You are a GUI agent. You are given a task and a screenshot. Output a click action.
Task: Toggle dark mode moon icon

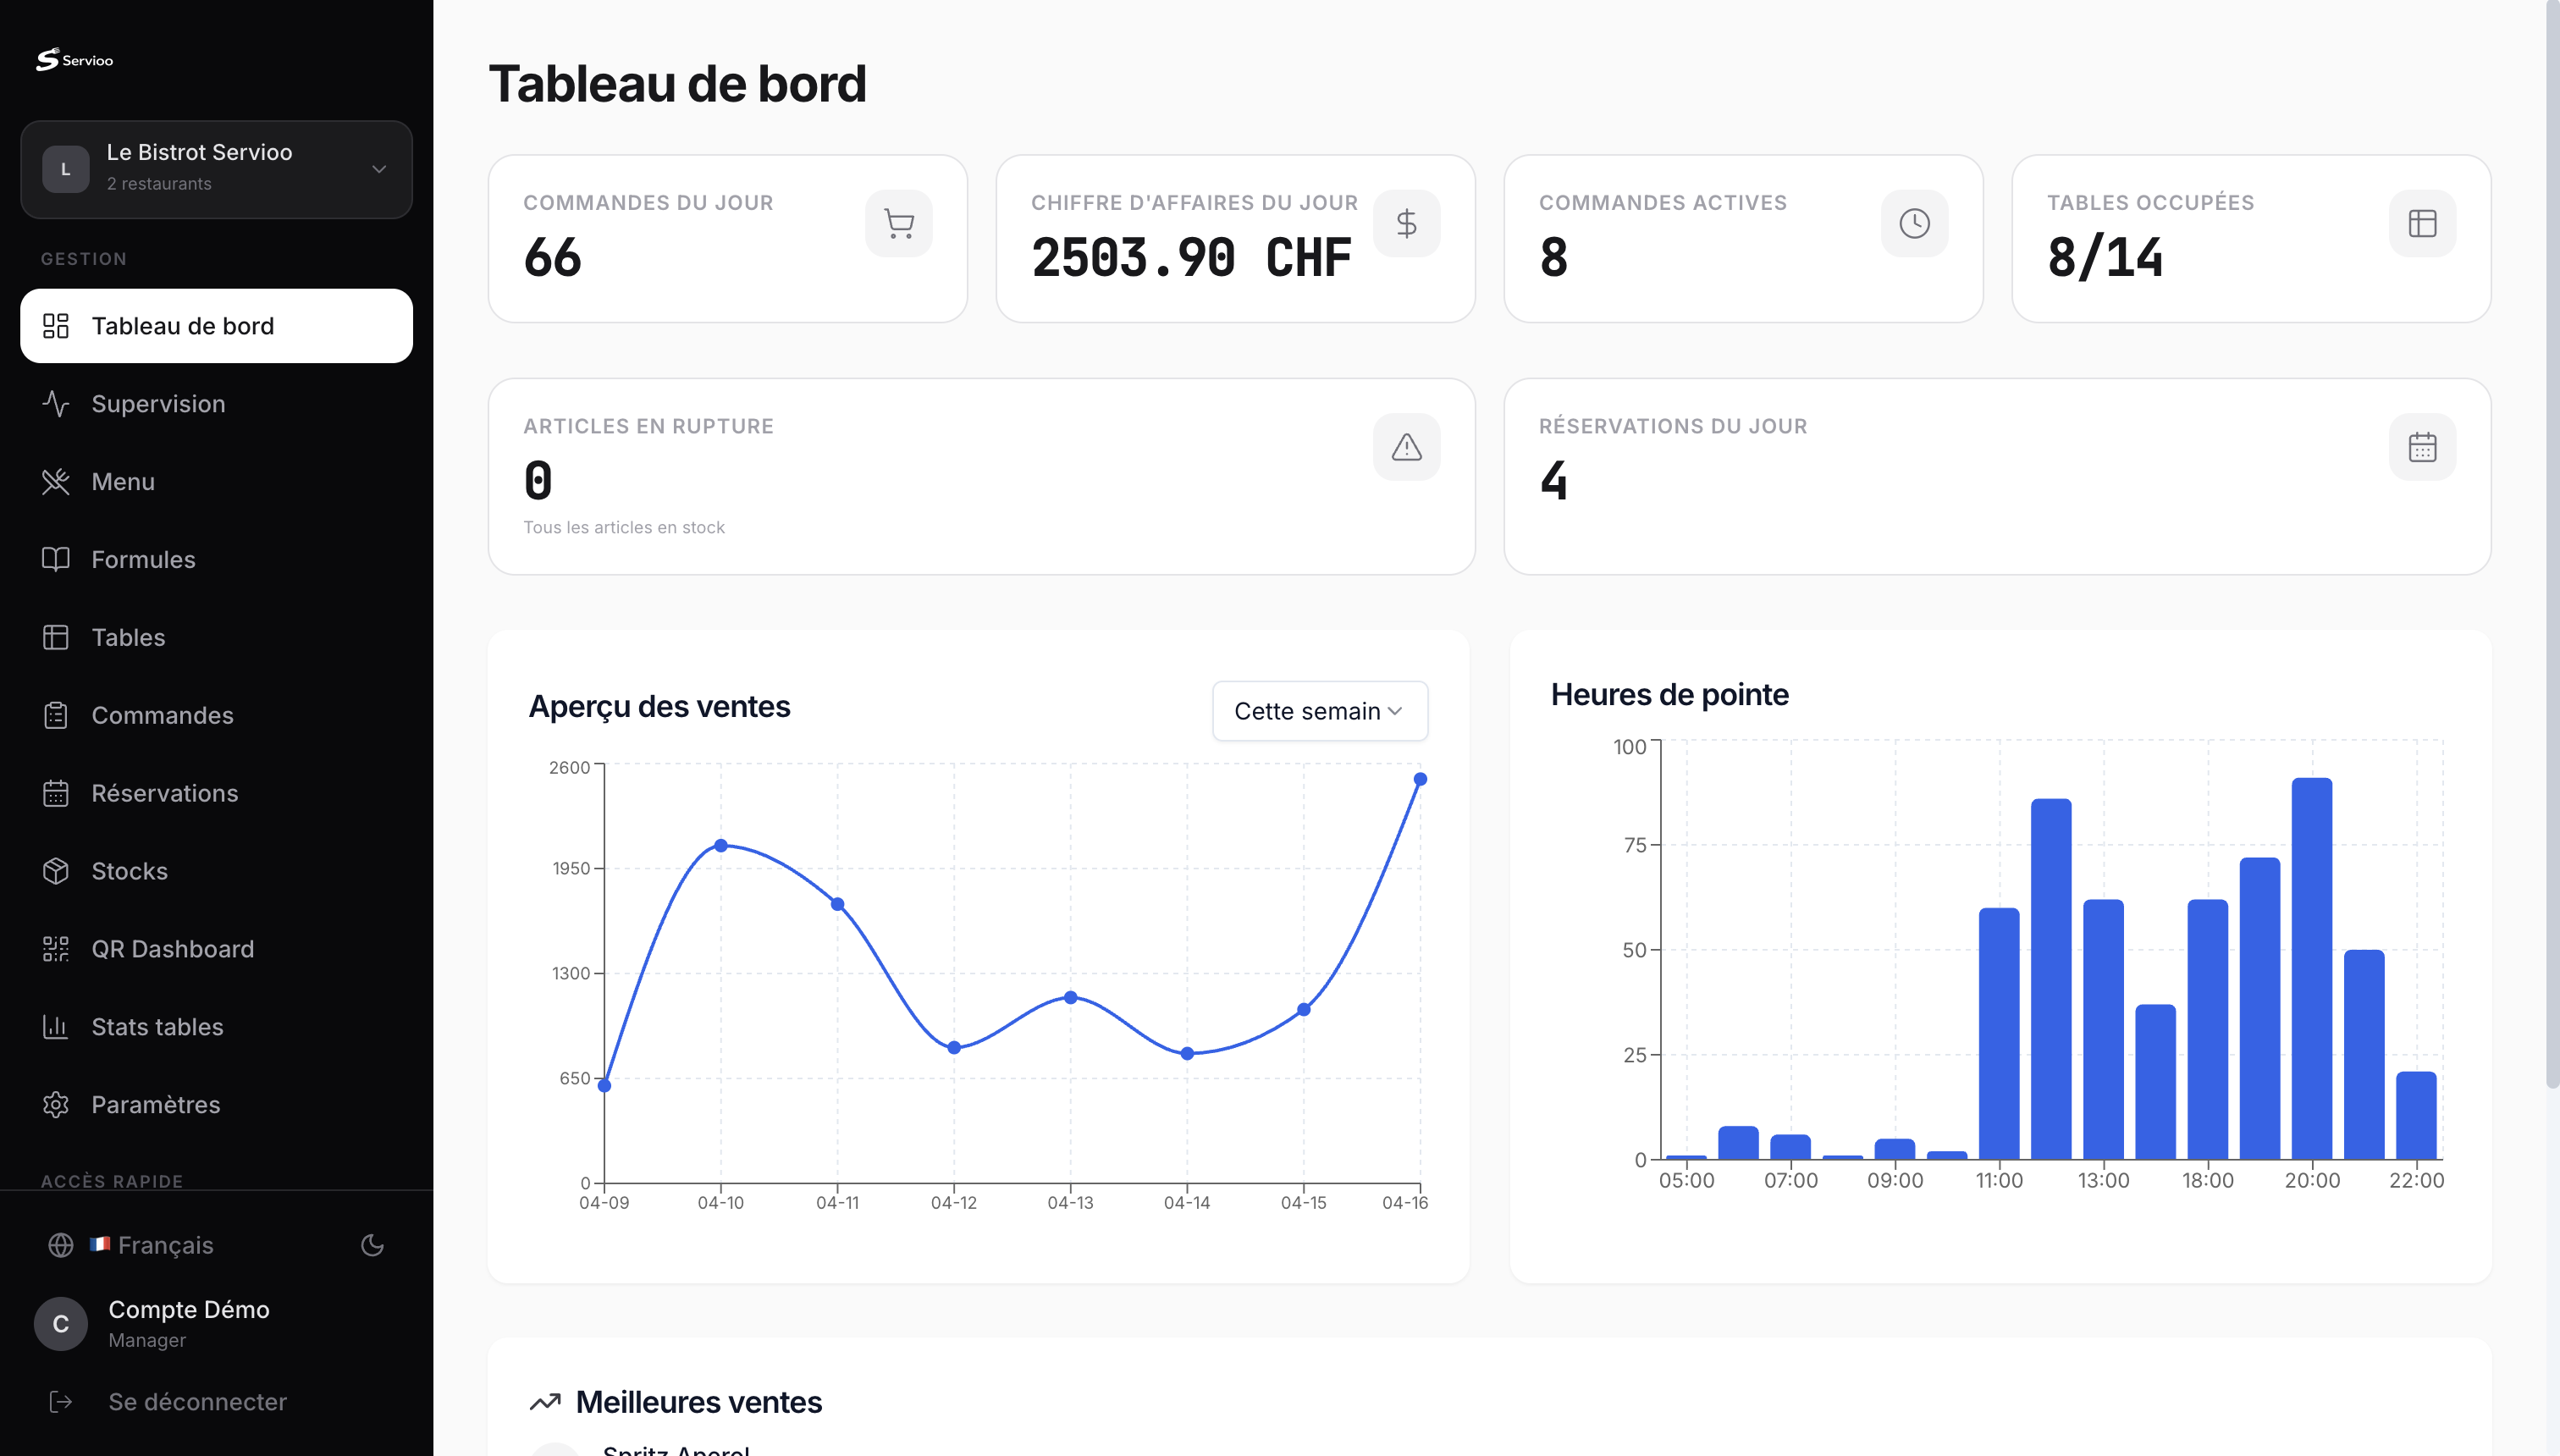tap(372, 1245)
